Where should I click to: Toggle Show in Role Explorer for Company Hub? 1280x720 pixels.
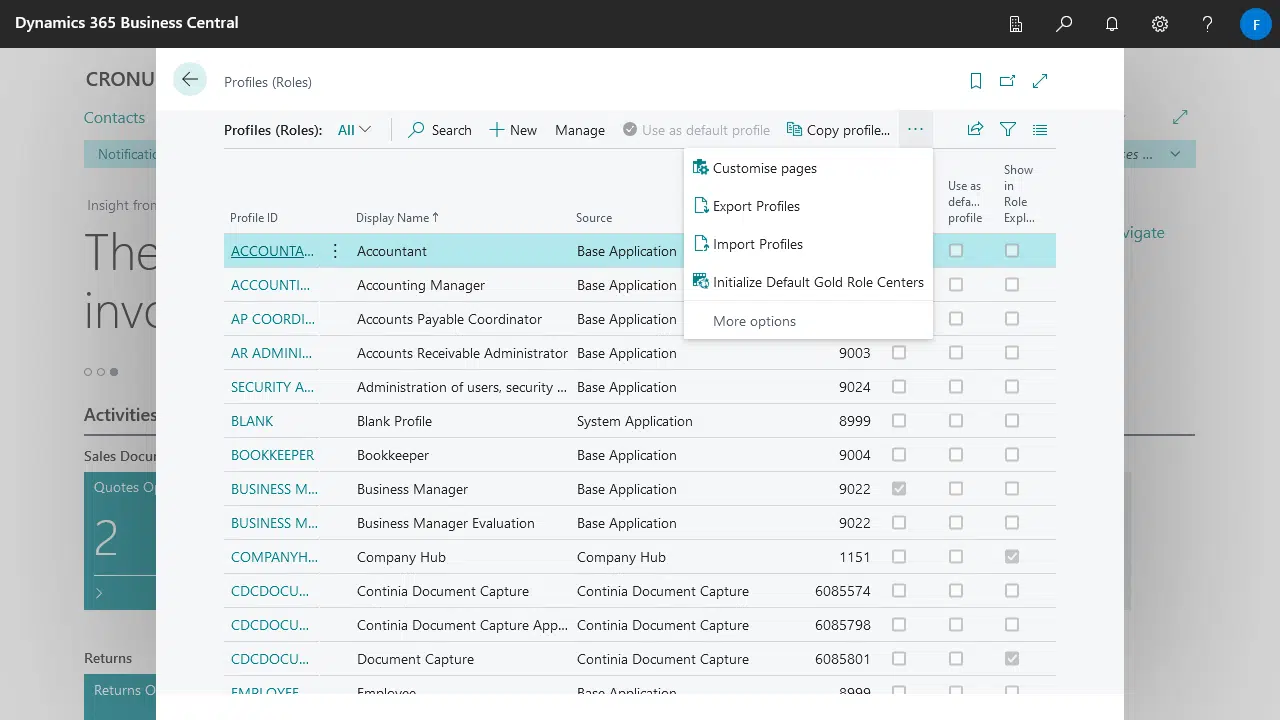click(x=1012, y=557)
